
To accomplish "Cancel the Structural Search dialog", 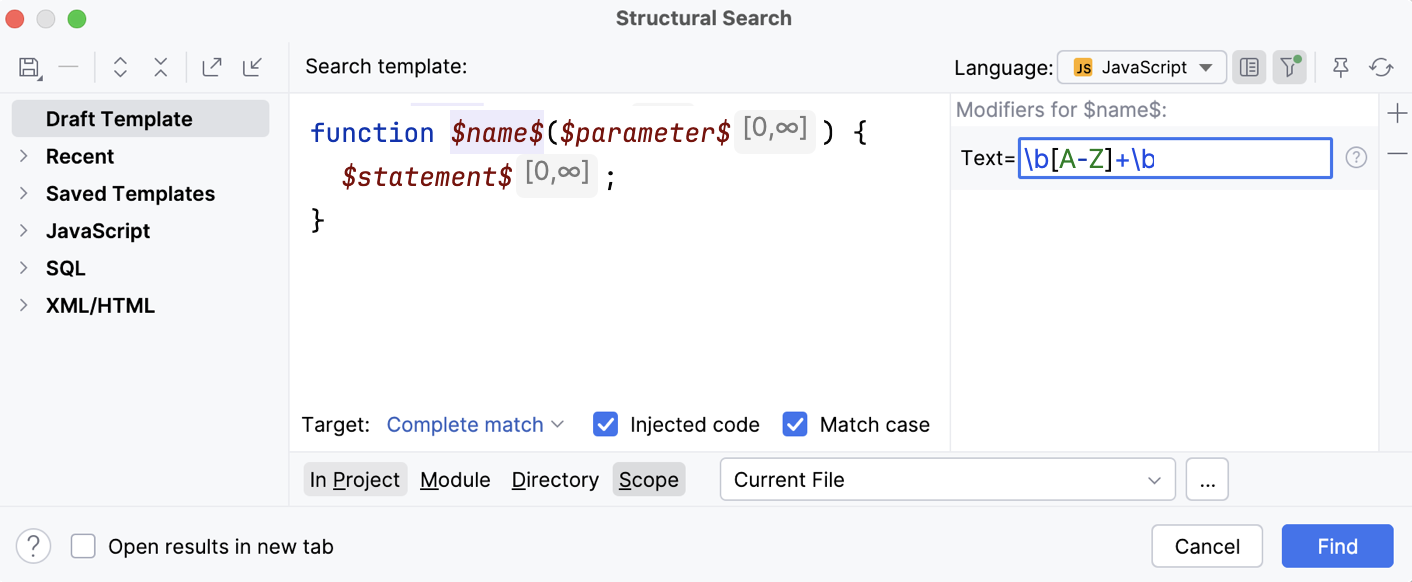I will point(1207,546).
